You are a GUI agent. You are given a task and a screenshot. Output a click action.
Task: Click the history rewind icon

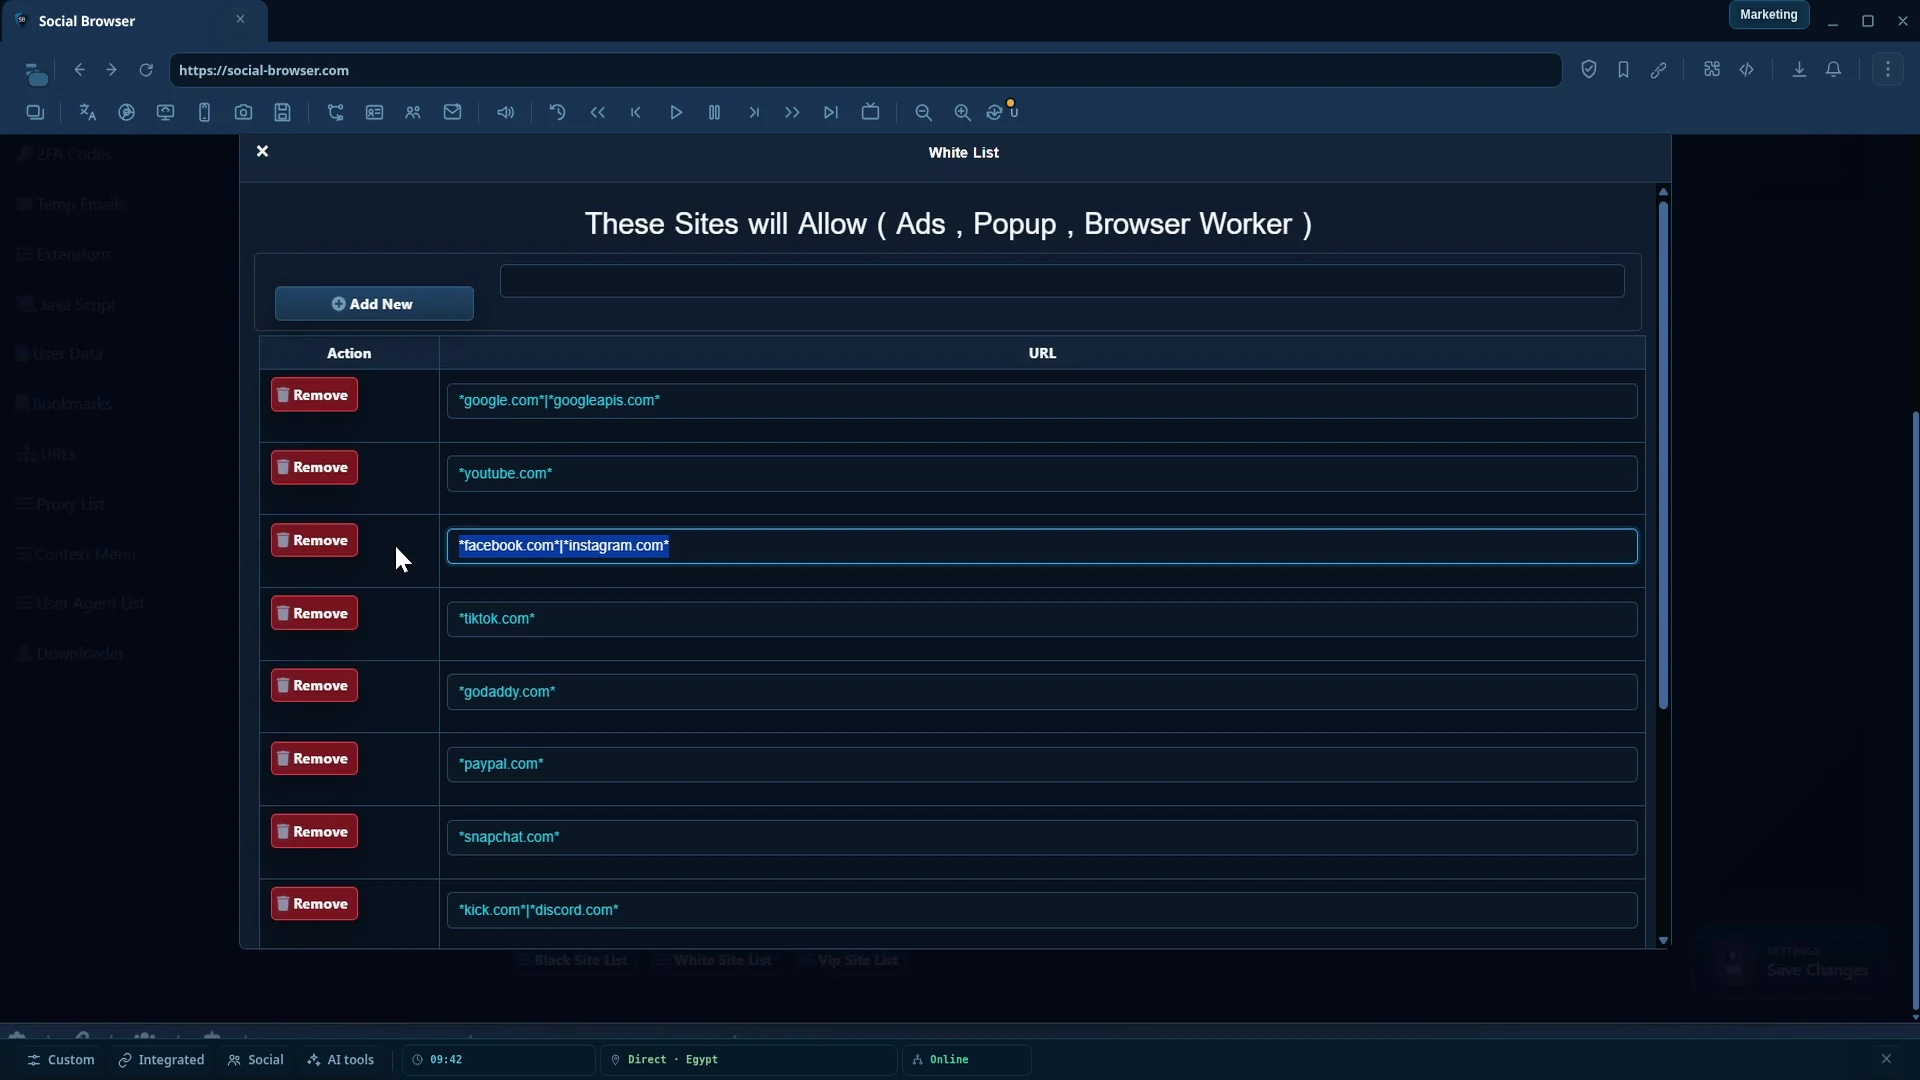point(558,113)
